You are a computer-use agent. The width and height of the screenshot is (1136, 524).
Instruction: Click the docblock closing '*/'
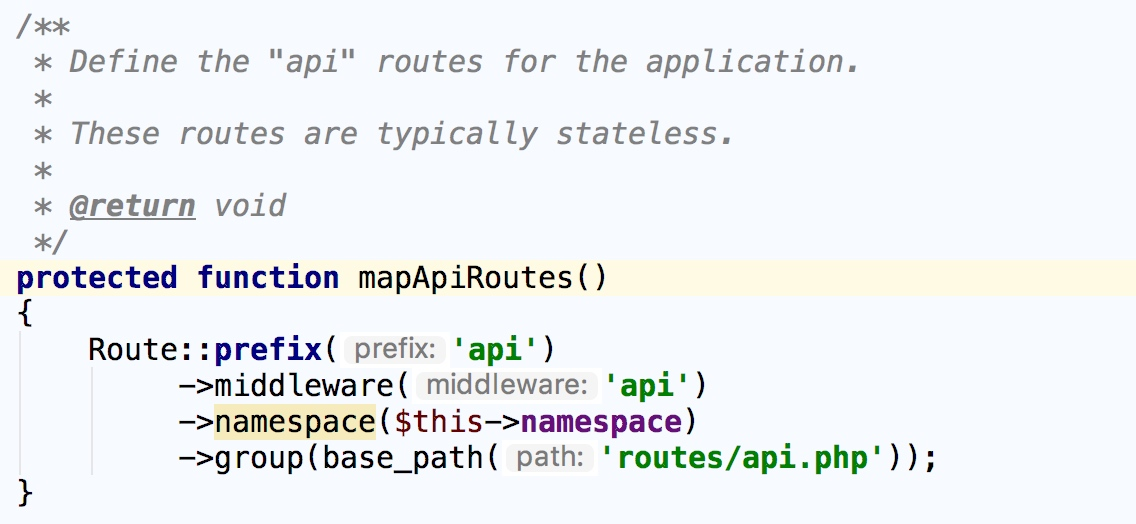51,241
